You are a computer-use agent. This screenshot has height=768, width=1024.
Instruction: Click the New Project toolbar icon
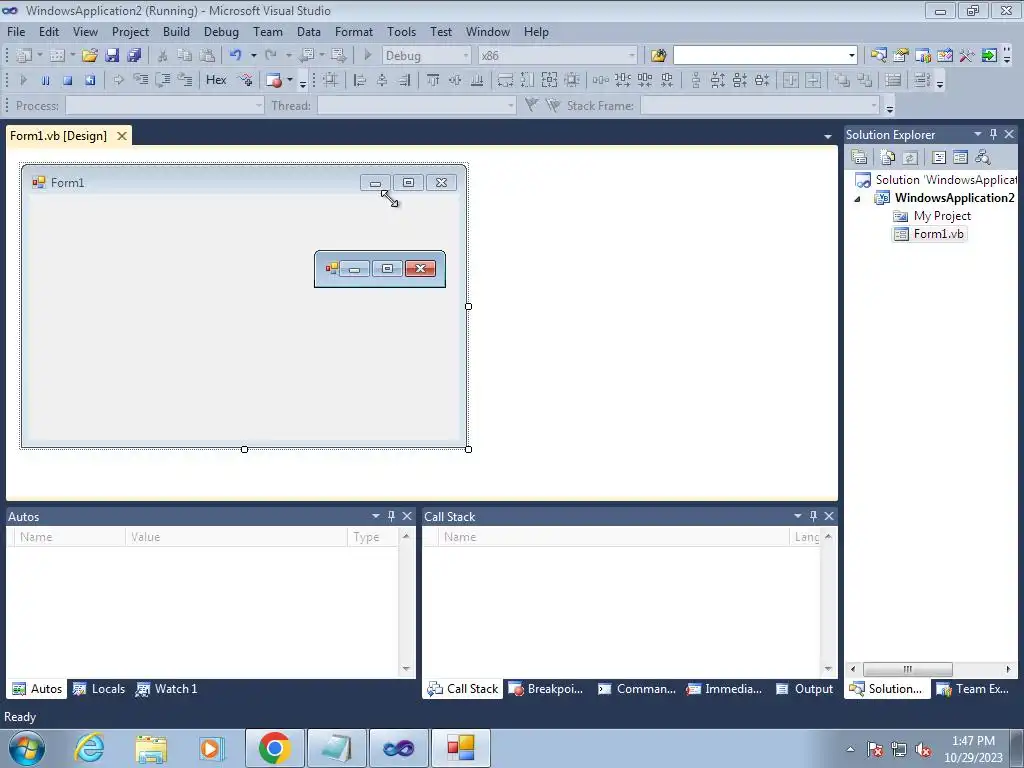(x=24, y=56)
